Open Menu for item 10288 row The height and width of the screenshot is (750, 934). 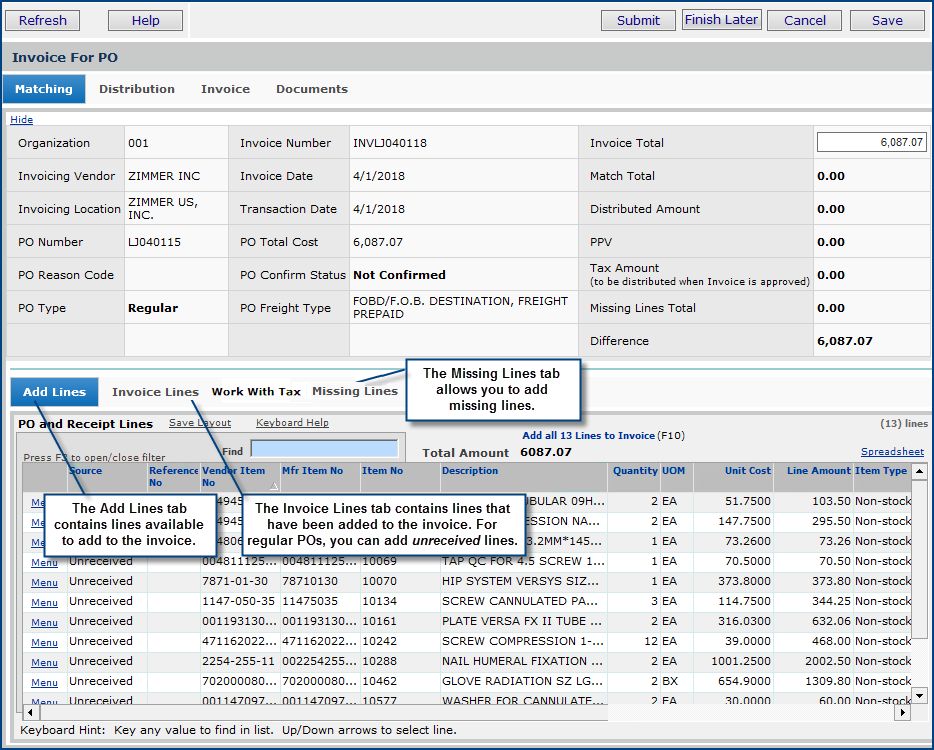tap(44, 662)
